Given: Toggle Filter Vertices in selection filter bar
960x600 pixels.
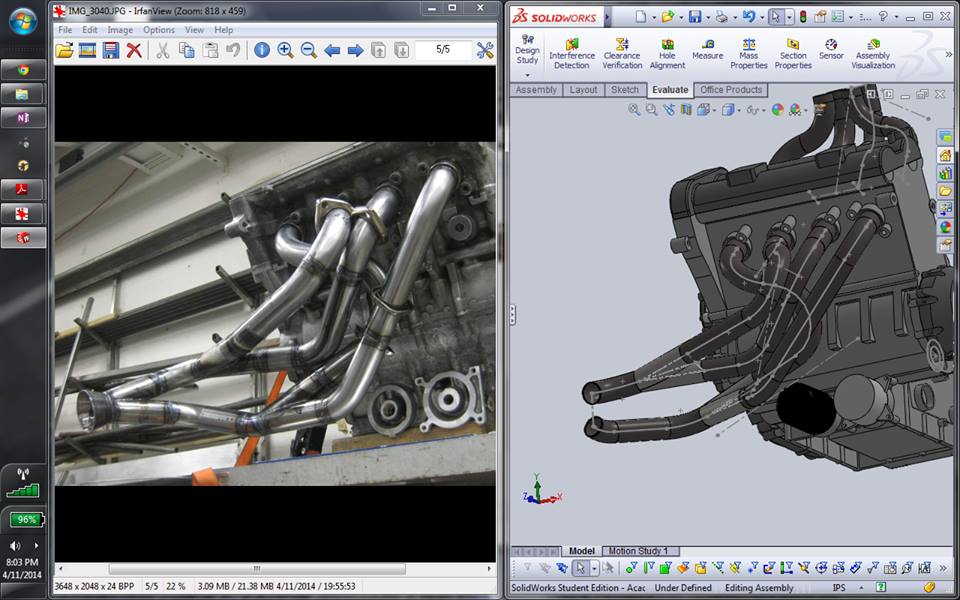Looking at the screenshot, I should pos(631,569).
